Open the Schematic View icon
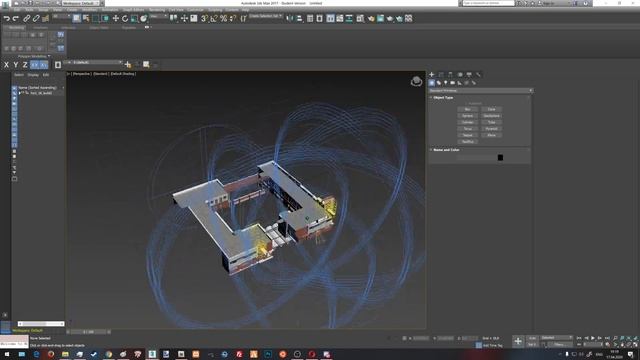This screenshot has width=640, height=360. coord(349,18)
